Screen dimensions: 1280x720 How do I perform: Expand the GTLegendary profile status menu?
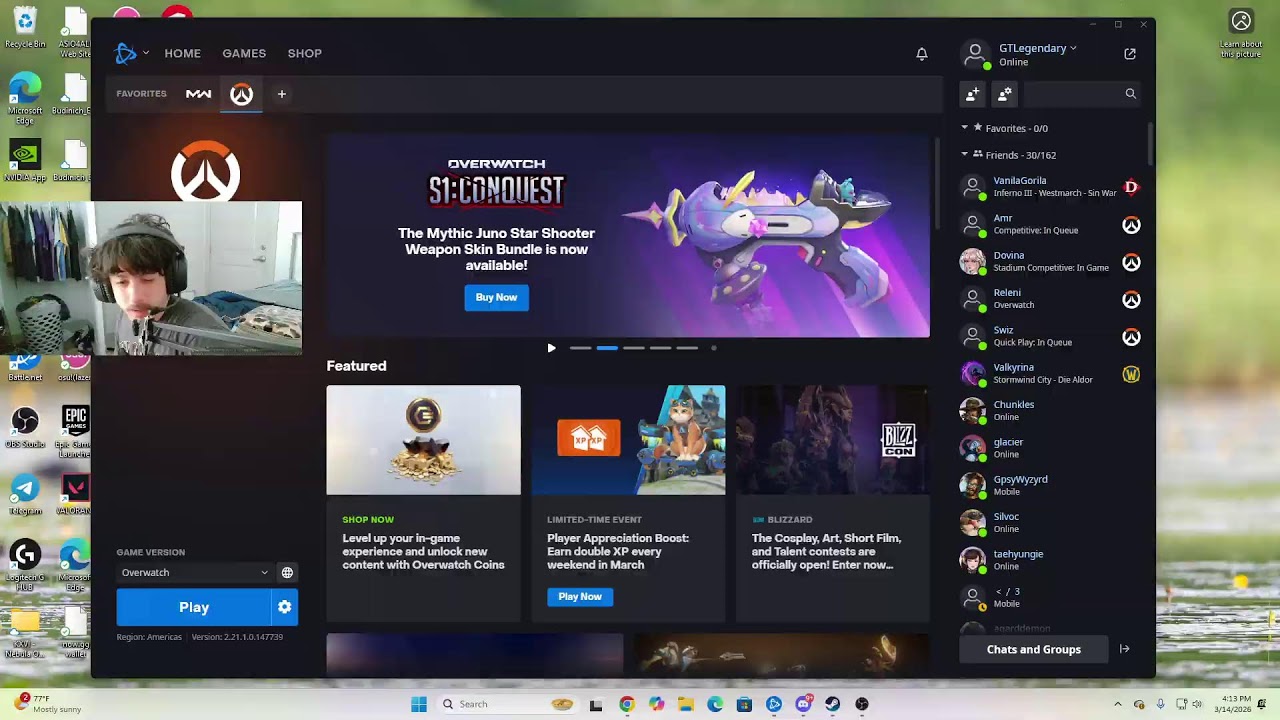click(1038, 48)
